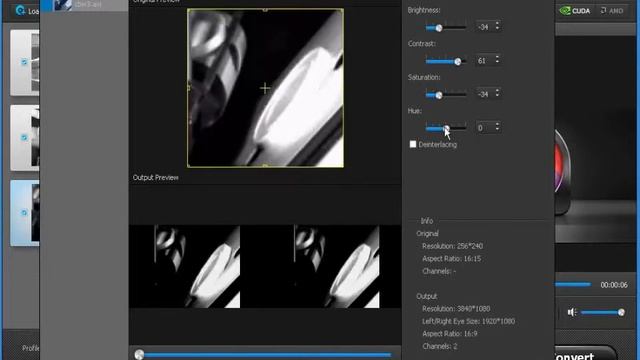Click the Hue value field showing 0

click(x=484, y=128)
